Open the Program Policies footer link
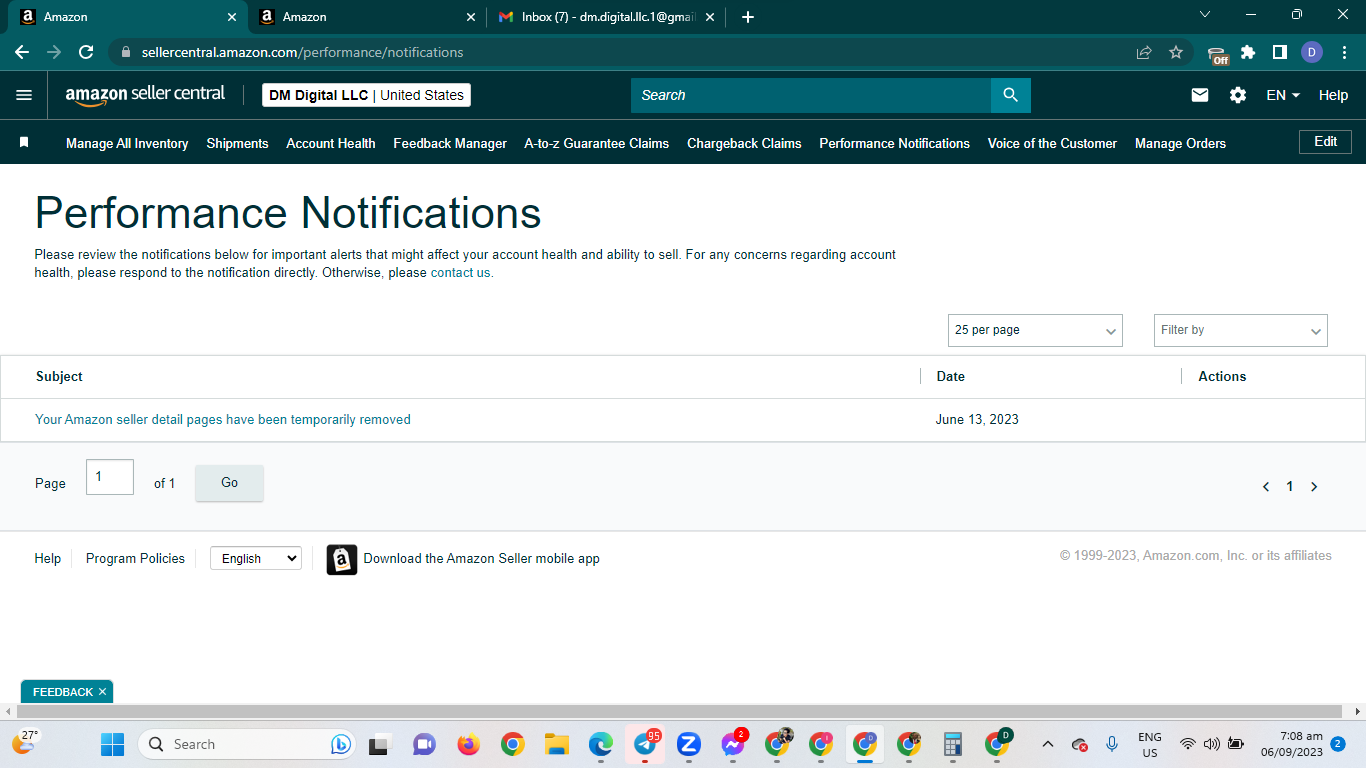The width and height of the screenshot is (1366, 768). pyautogui.click(x=135, y=559)
